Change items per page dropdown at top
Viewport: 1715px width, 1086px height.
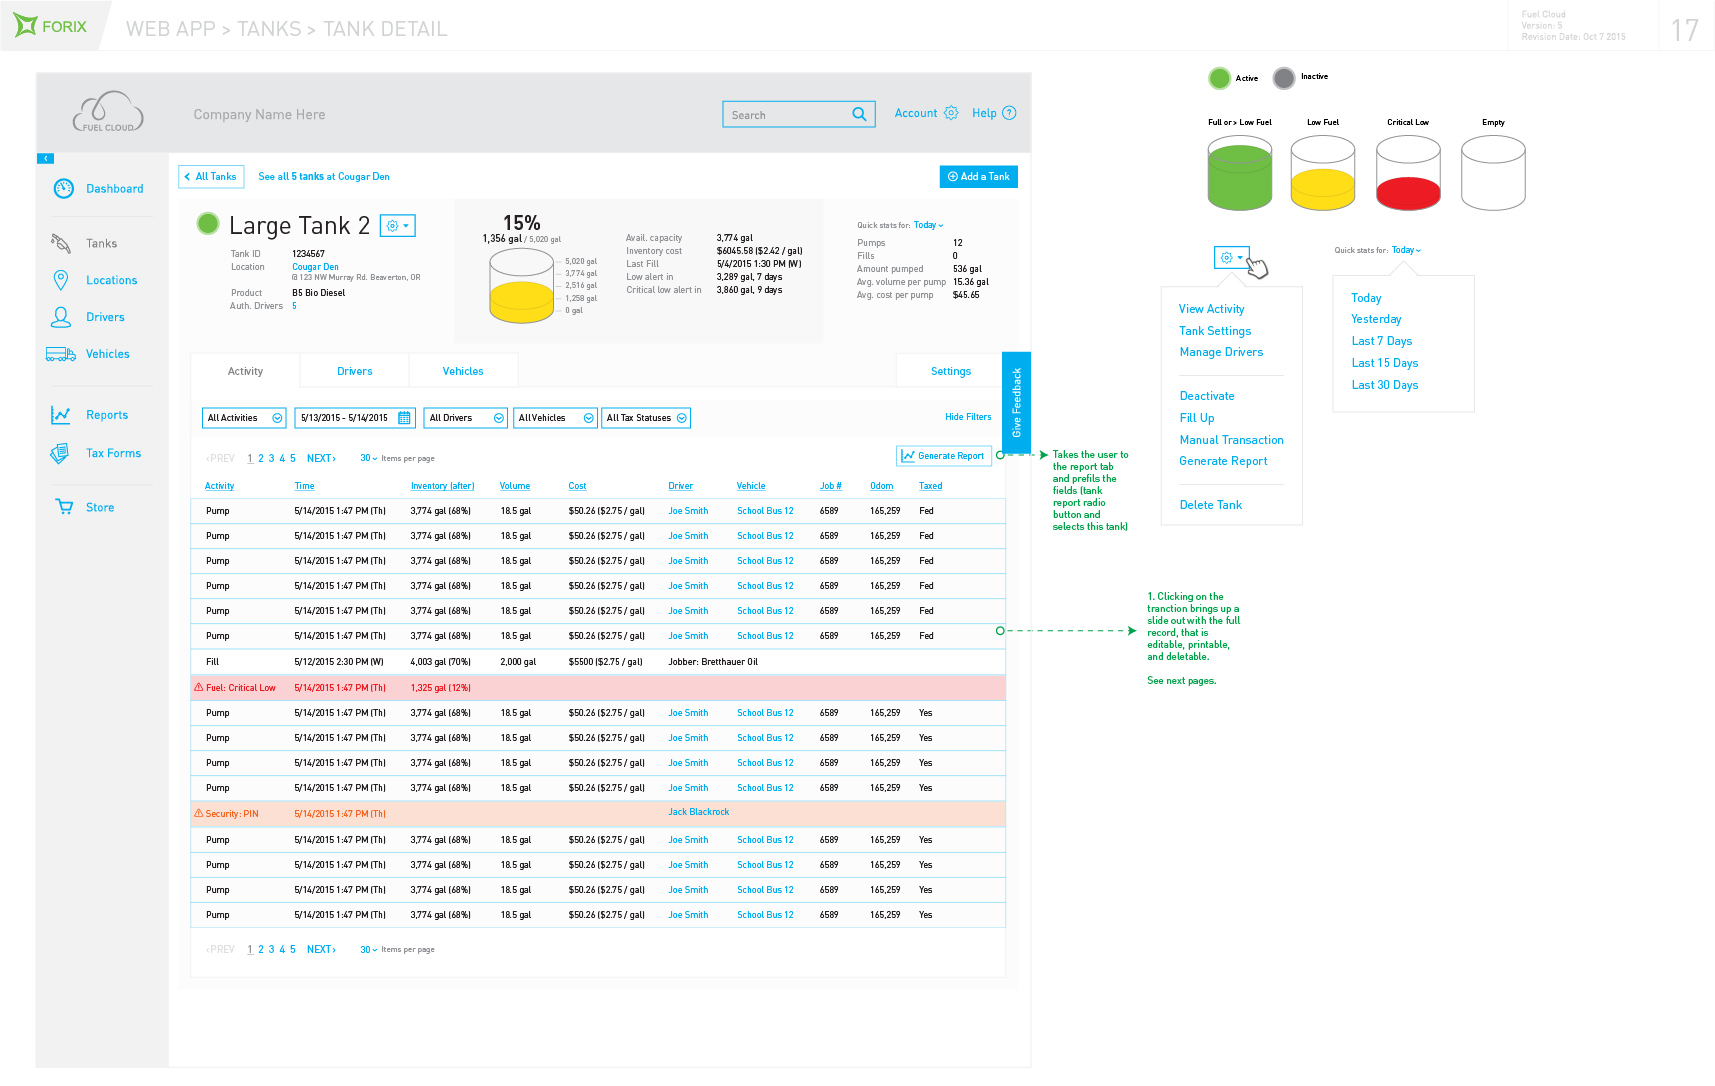[x=368, y=459]
